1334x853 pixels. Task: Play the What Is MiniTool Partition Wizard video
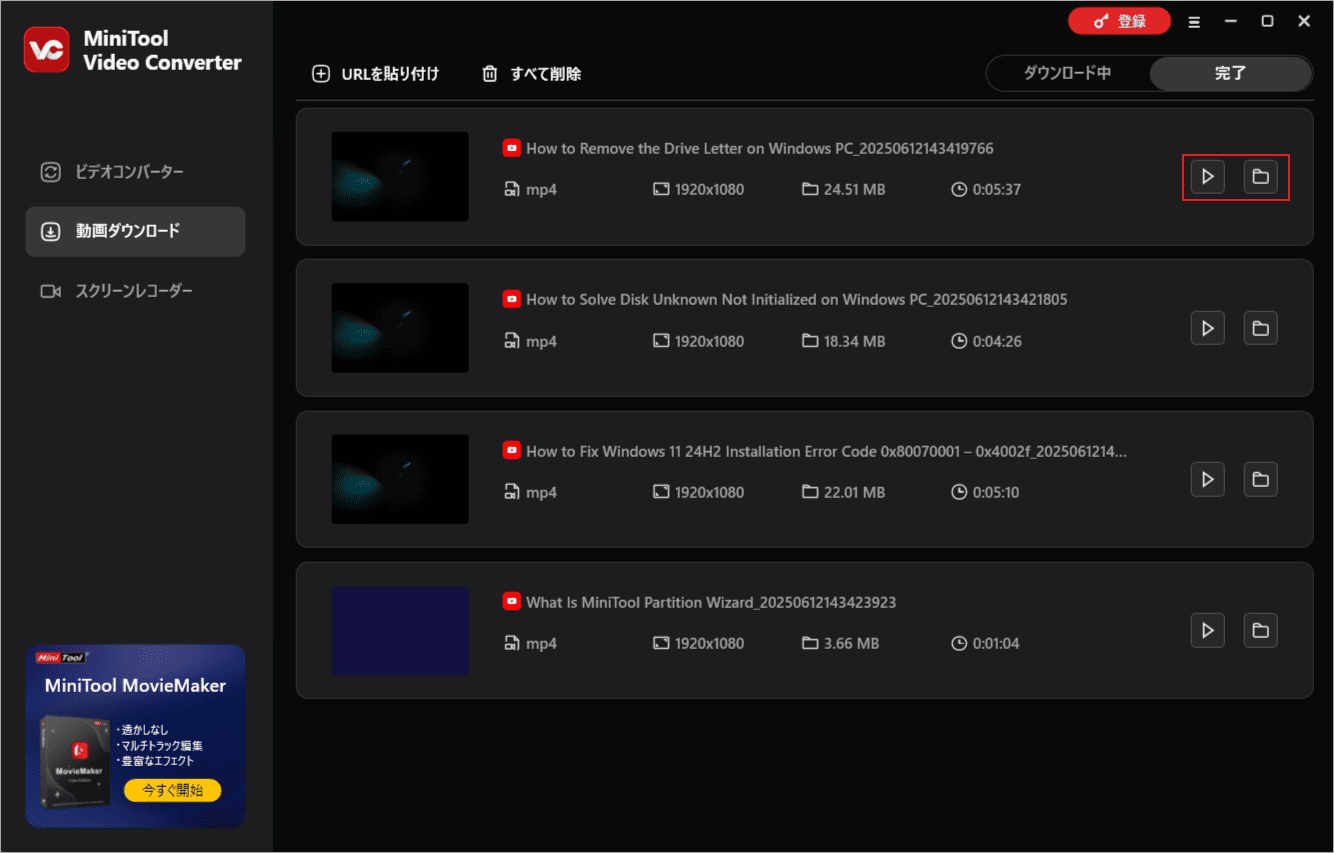coord(1208,630)
